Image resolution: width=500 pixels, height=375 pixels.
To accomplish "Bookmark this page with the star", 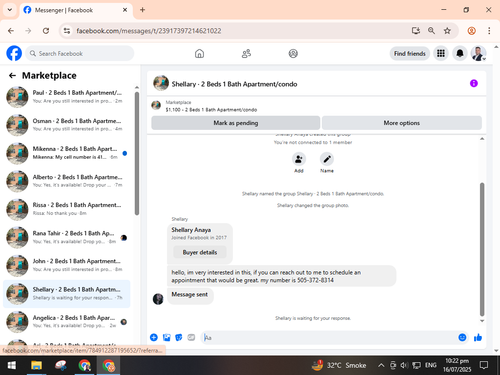I will 447,31.
